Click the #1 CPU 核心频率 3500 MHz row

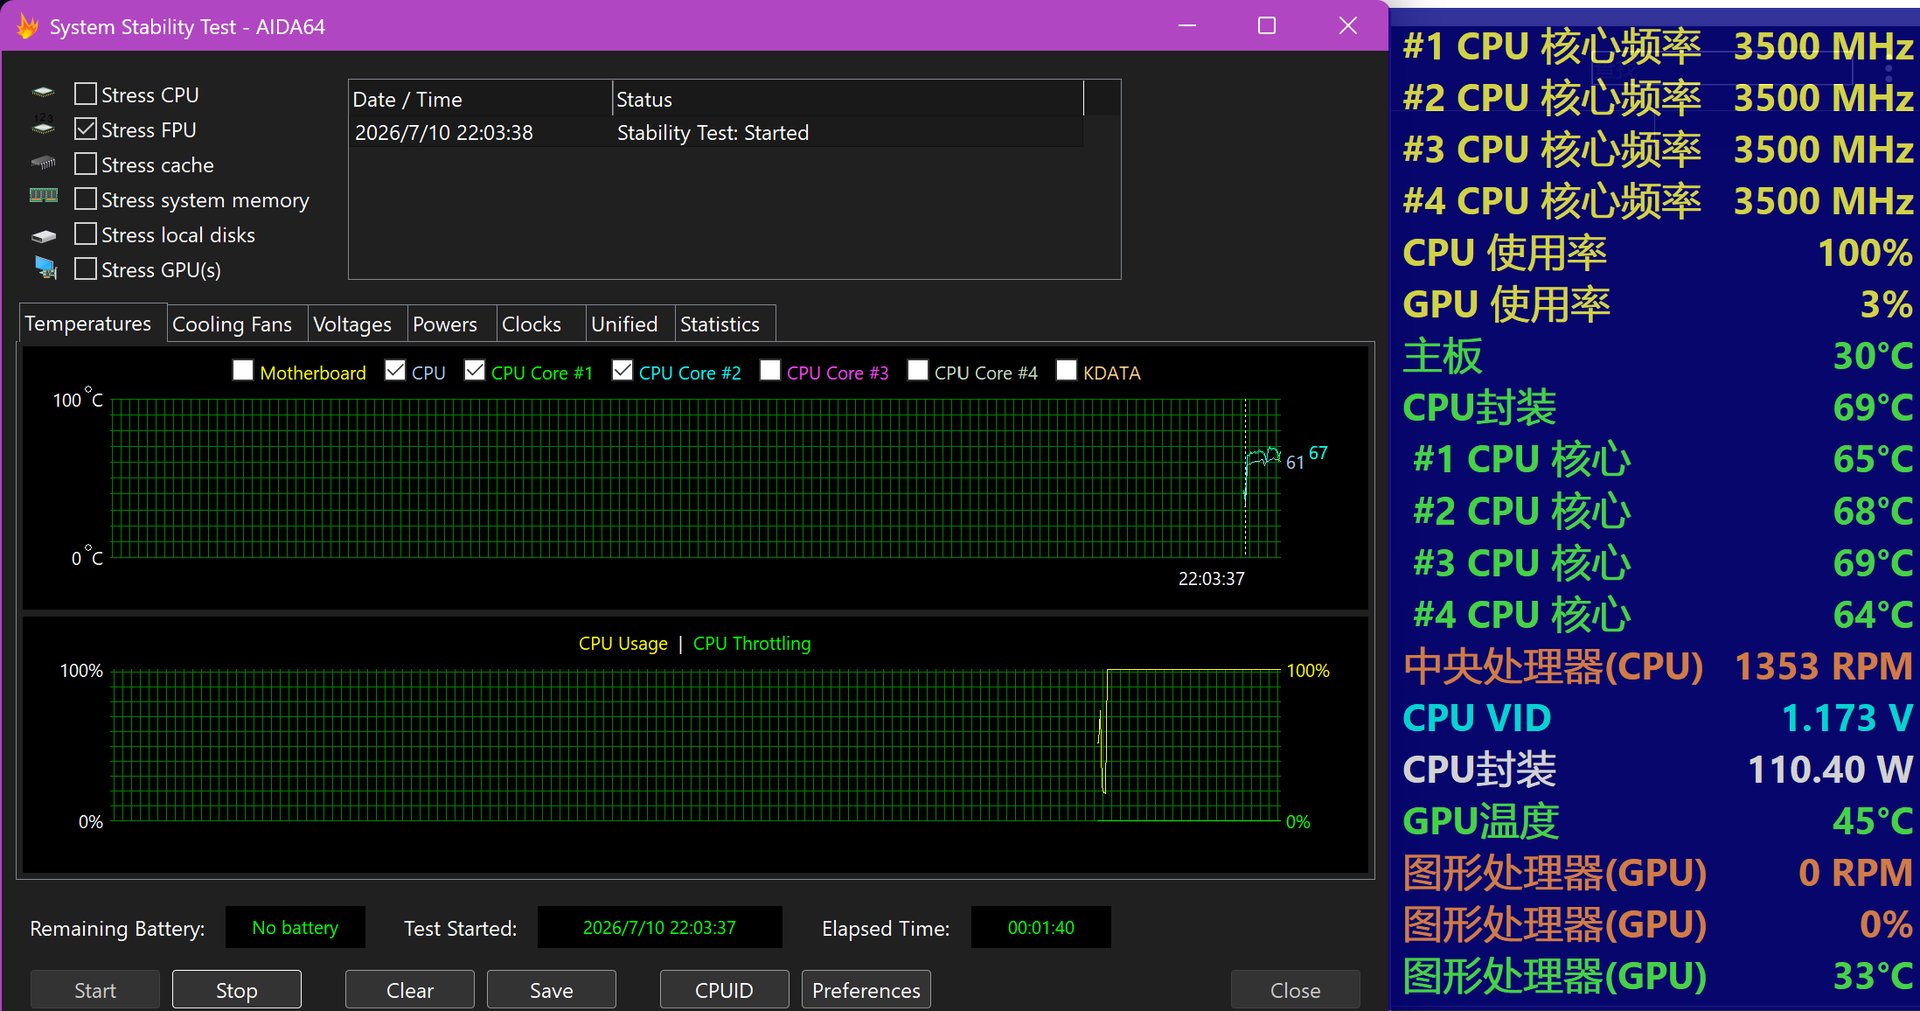[x=1657, y=46]
